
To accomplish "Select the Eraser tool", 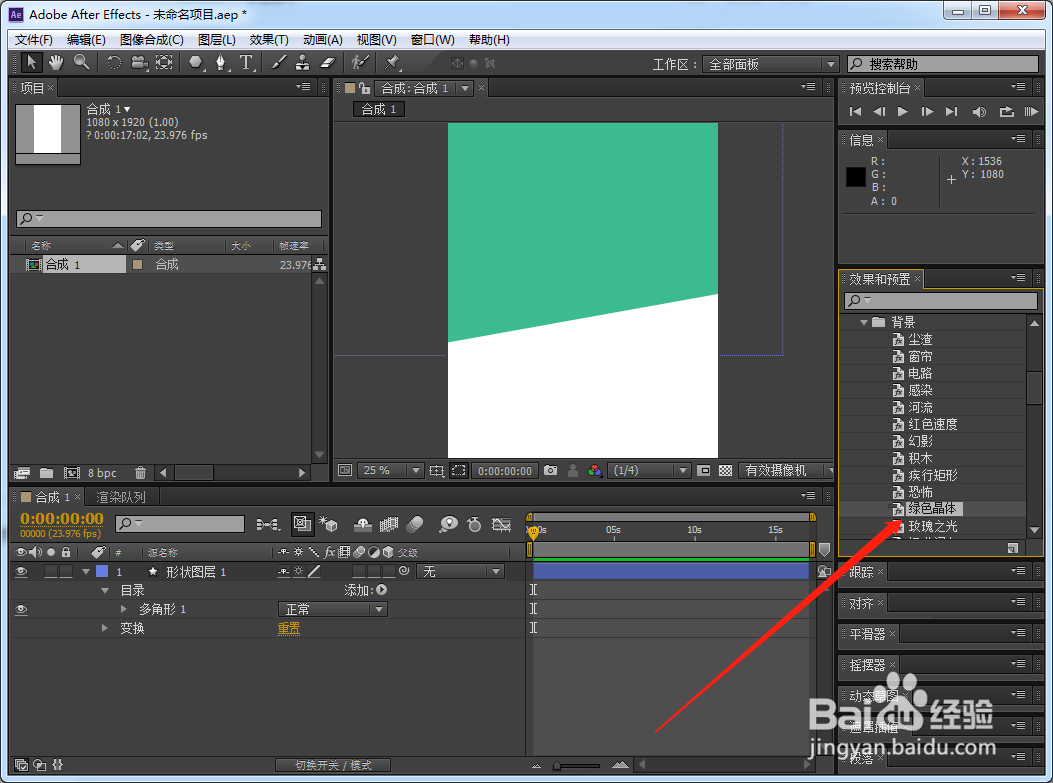I will pos(327,62).
